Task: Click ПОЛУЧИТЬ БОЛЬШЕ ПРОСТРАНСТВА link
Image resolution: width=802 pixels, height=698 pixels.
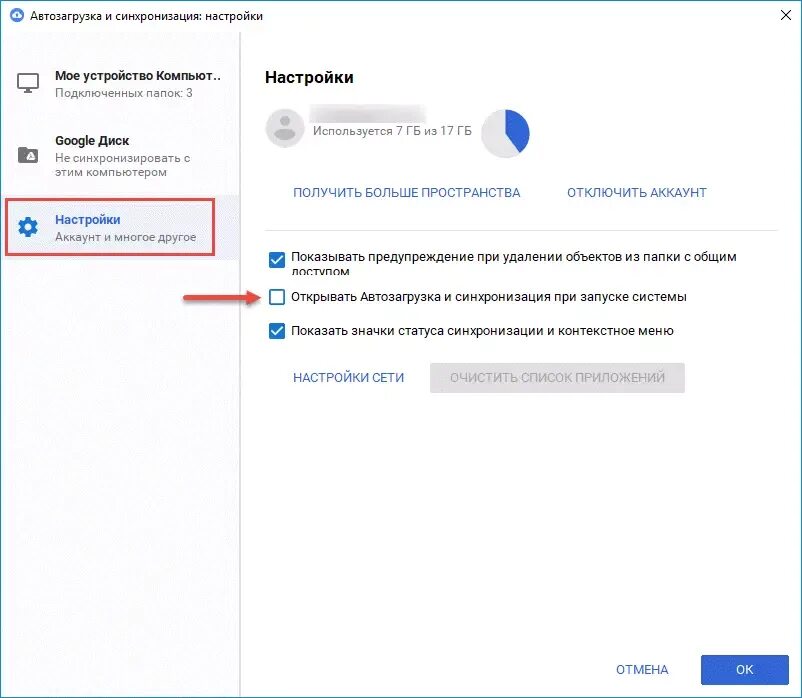Action: click(x=407, y=193)
